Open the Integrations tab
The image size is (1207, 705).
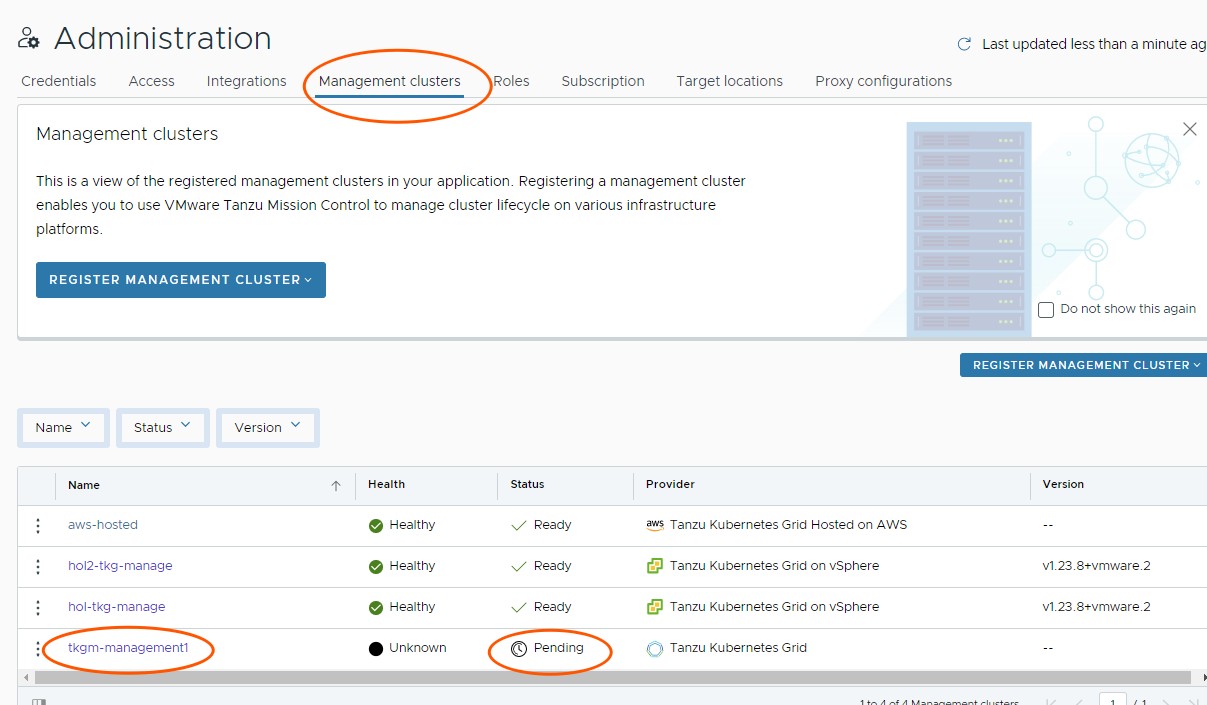pyautogui.click(x=246, y=81)
